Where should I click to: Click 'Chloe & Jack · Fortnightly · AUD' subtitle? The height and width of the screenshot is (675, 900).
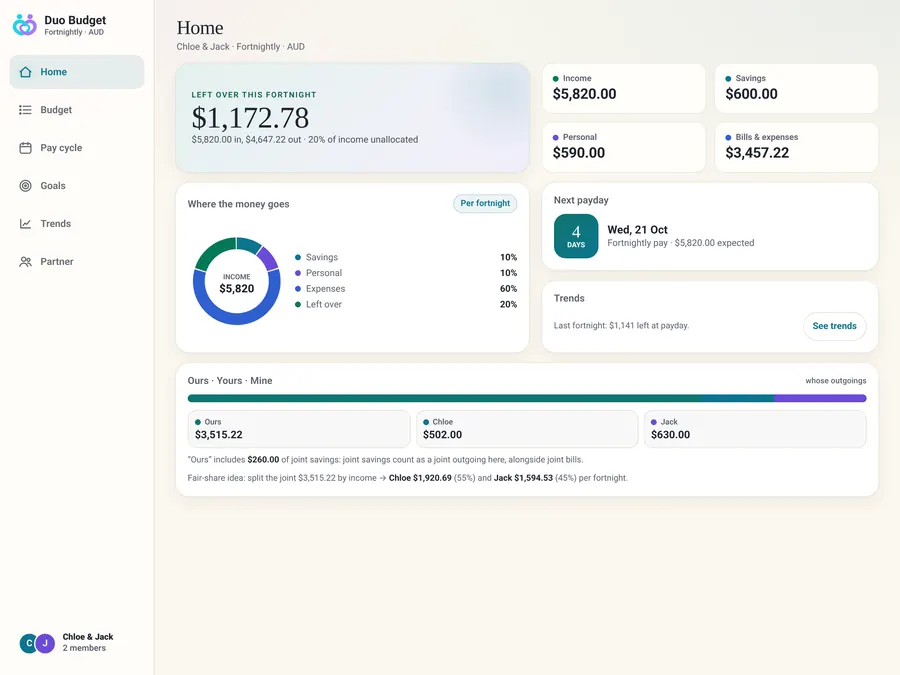(240, 46)
